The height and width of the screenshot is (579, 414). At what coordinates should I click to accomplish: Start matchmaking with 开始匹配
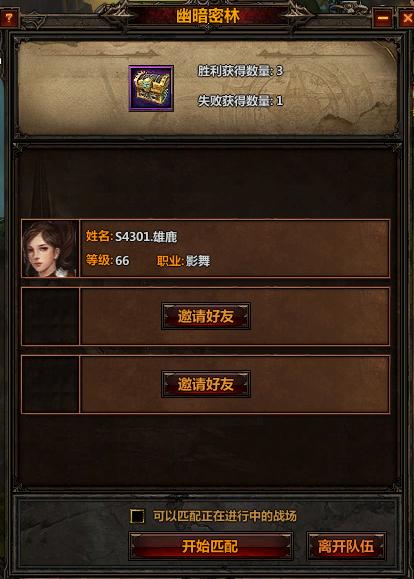(x=211, y=546)
